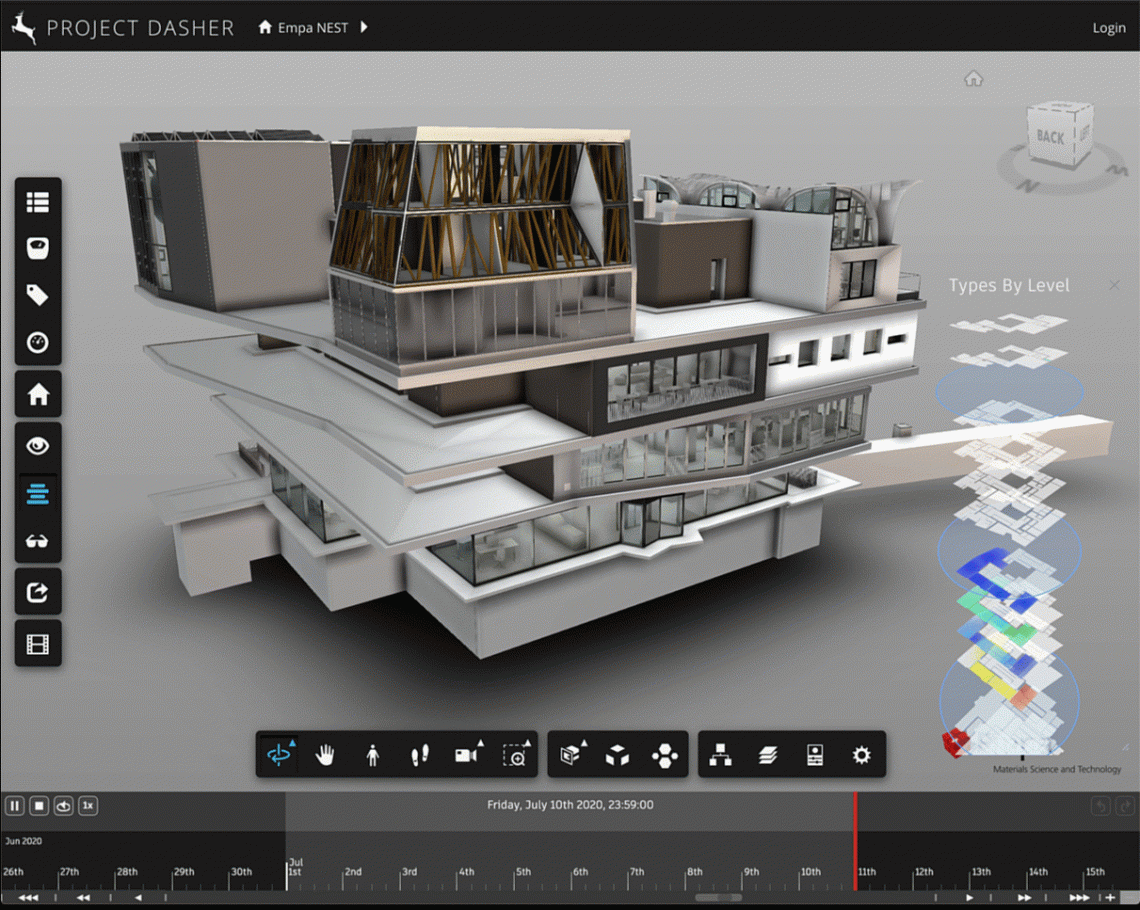This screenshot has height=910, width=1140.
Task: Click the Login button
Action: 1108,27
